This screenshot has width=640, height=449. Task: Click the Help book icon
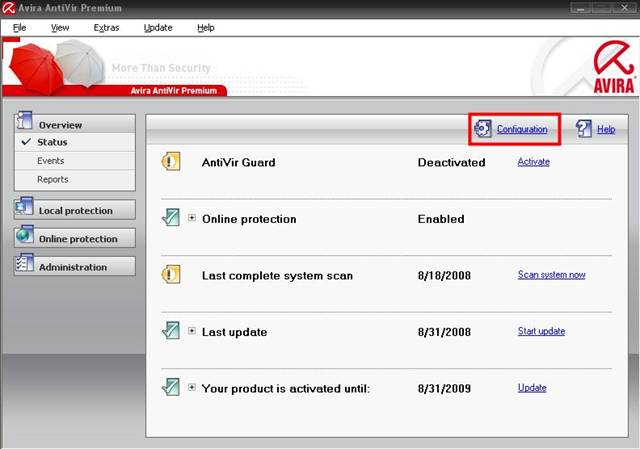pos(583,129)
